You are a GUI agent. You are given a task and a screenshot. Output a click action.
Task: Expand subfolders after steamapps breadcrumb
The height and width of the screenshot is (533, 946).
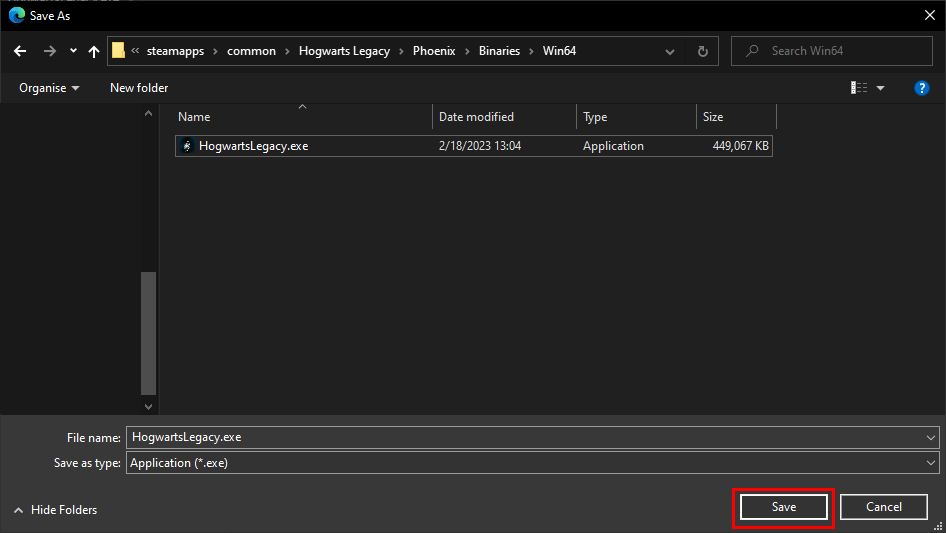[215, 51]
